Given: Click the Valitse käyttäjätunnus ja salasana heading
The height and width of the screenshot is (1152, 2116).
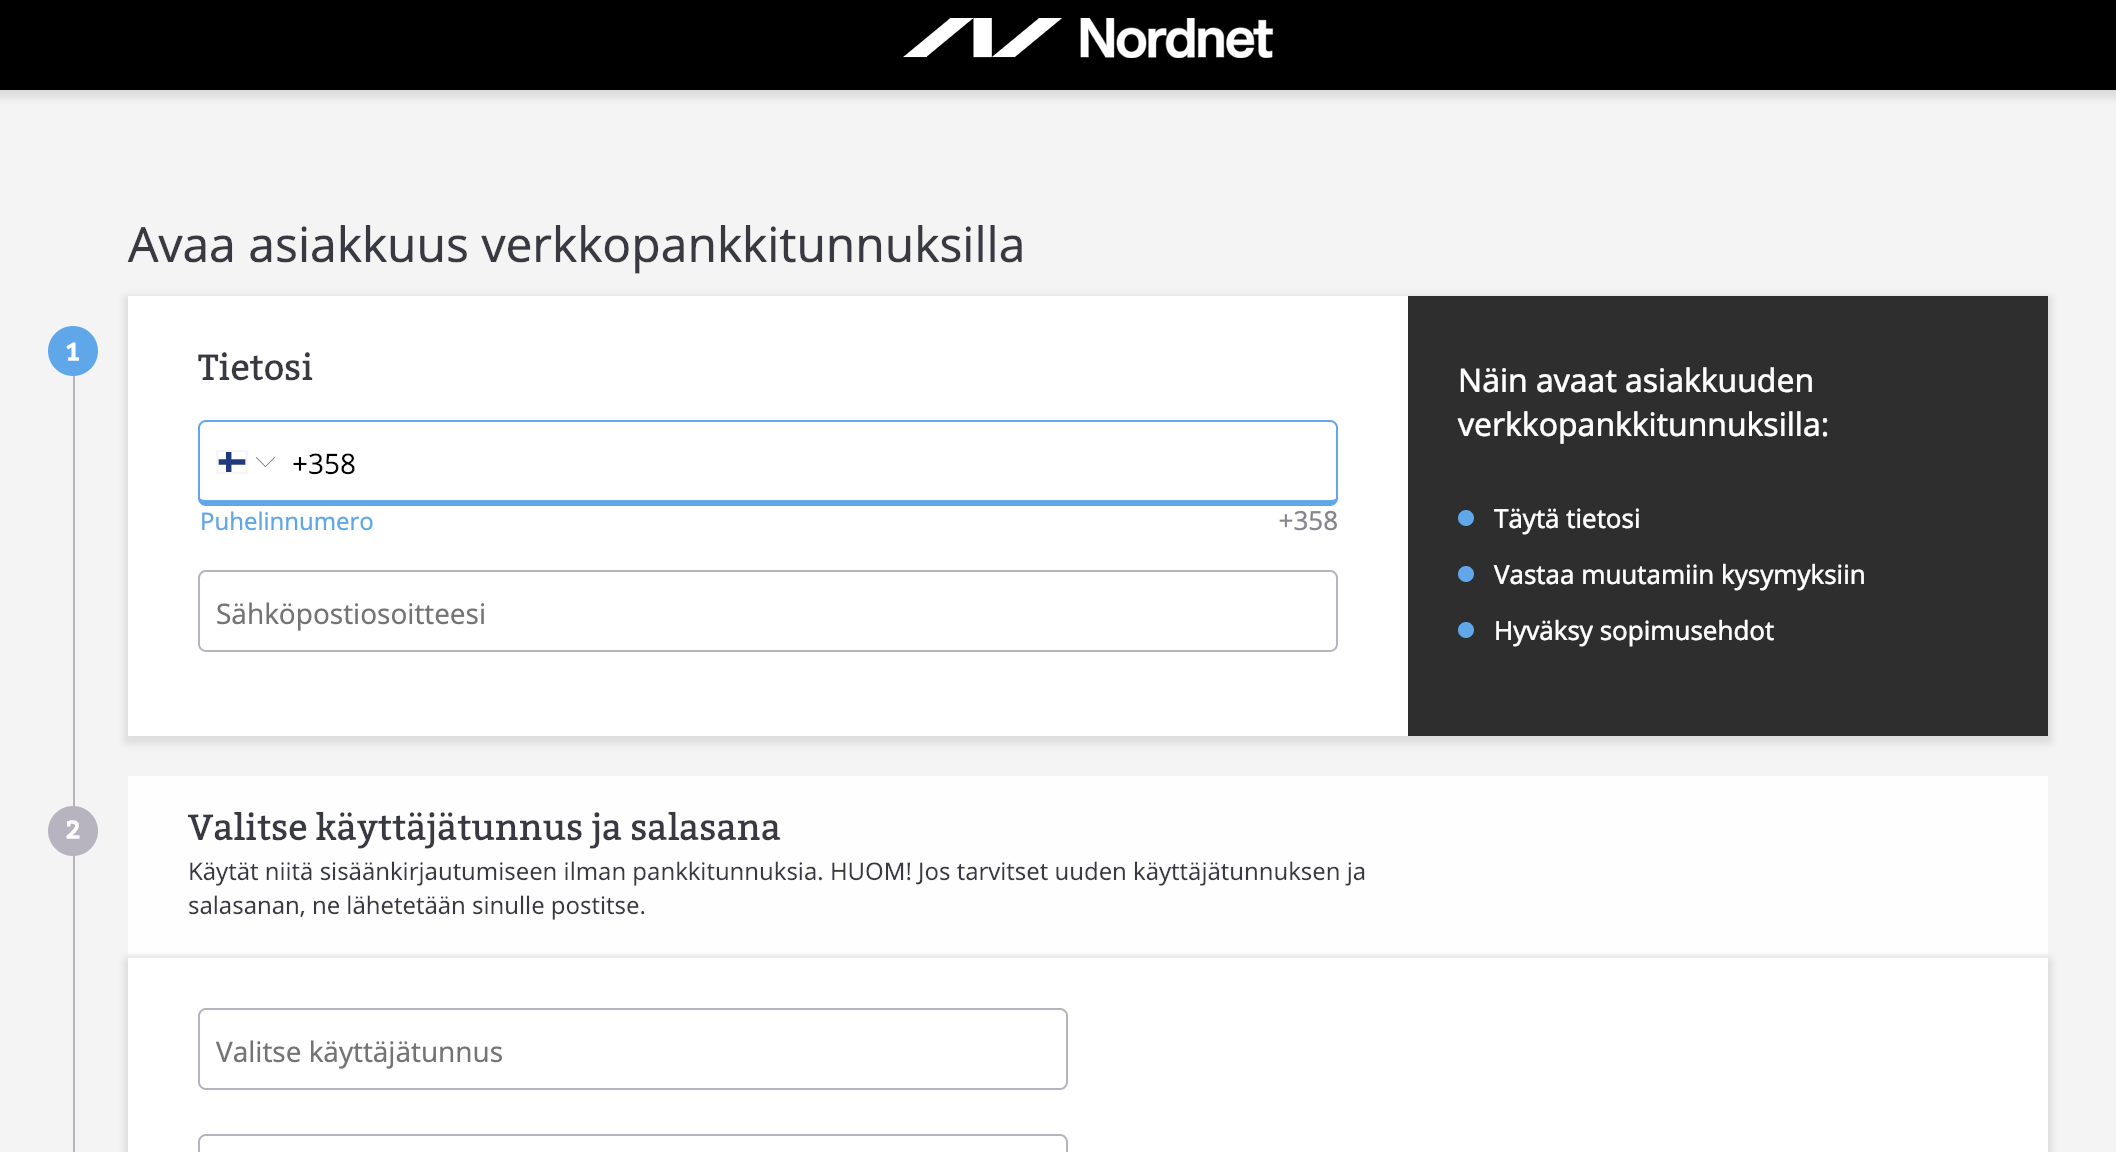Looking at the screenshot, I should pos(484,828).
